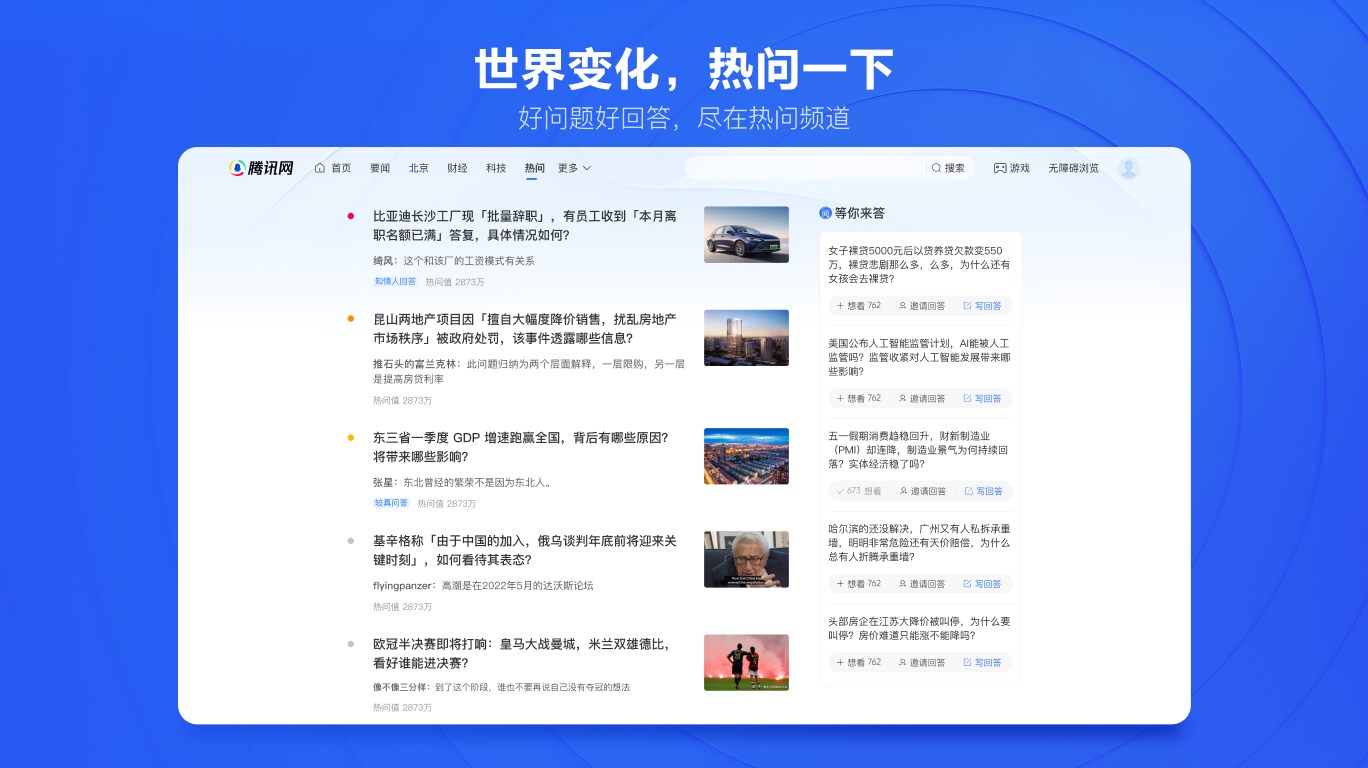This screenshot has height=768, width=1368.
Task: Click the 知情人回答 tag
Action: (395, 282)
